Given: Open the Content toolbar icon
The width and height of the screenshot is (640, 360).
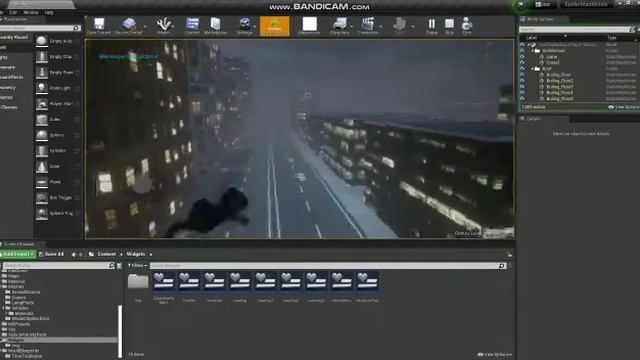Looking at the screenshot, I should [192, 26].
